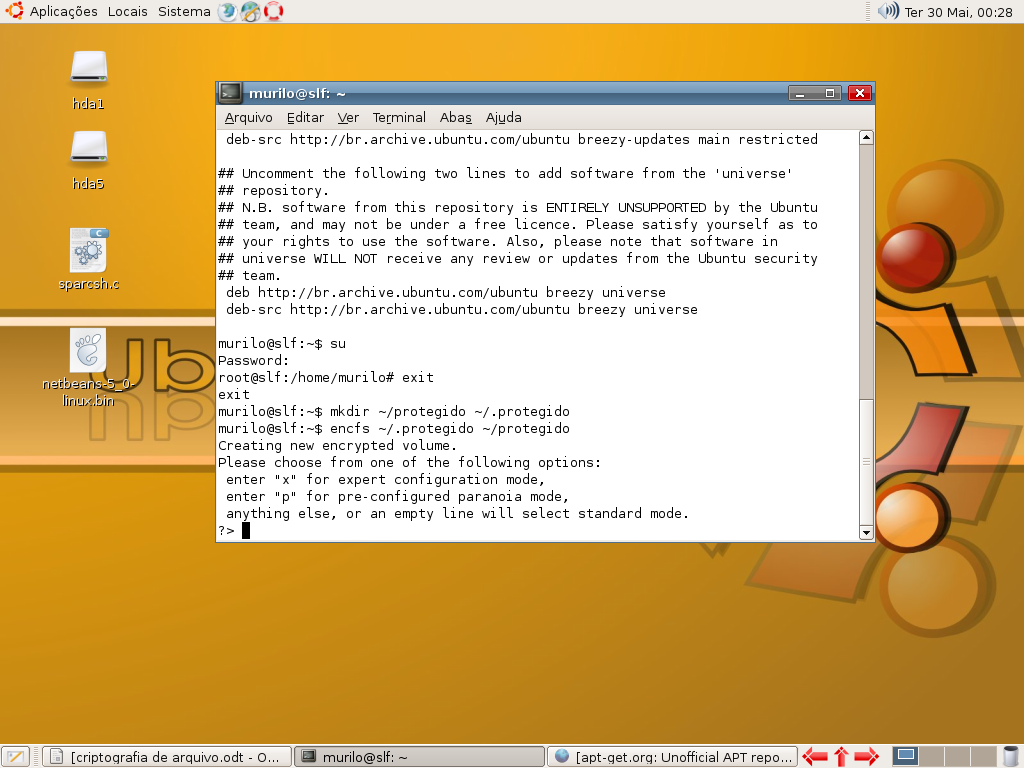Open the Locais menu
The image size is (1024, 768).
click(127, 11)
